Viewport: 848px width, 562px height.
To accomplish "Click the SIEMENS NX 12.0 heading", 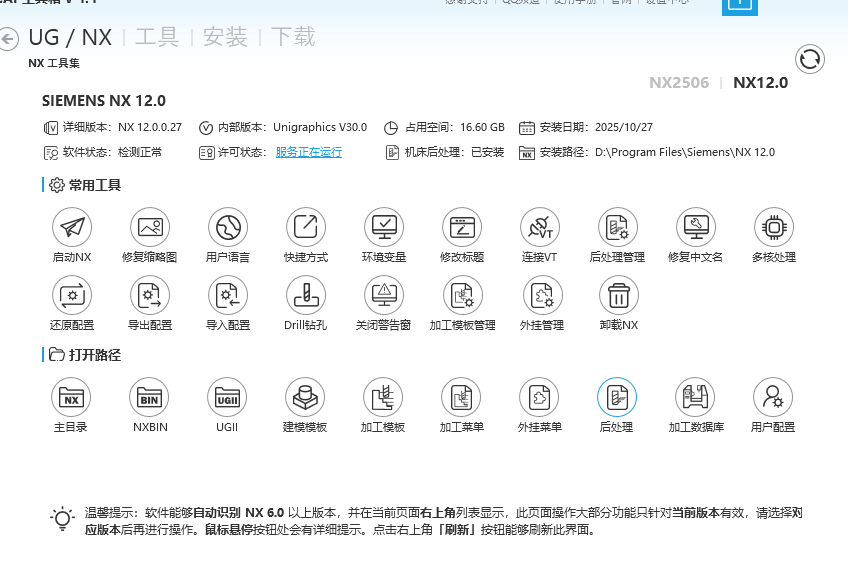I will [104, 101].
